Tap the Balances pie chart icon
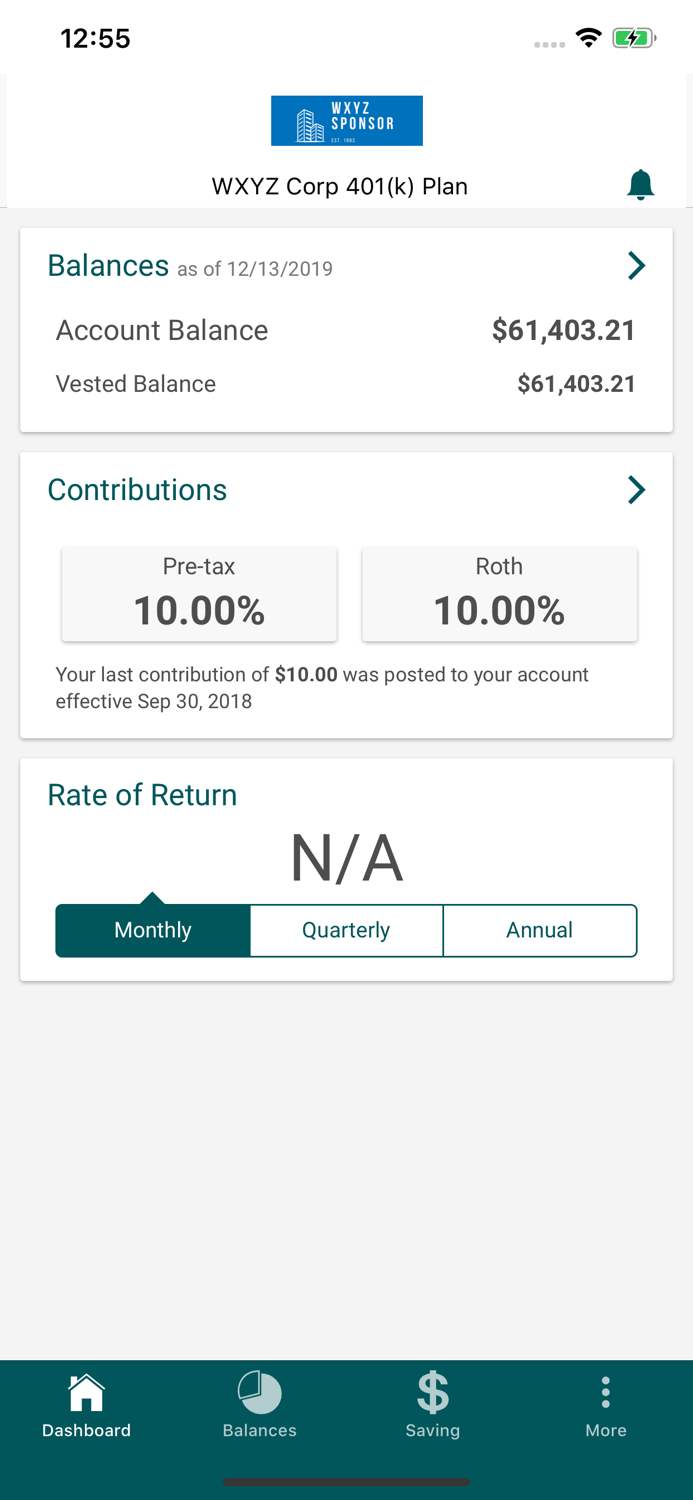 click(x=259, y=1392)
